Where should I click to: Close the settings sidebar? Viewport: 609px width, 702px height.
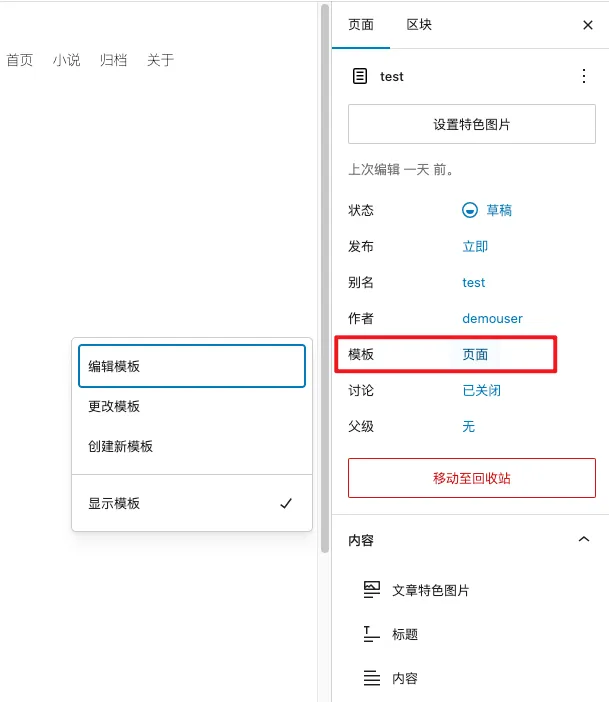coord(588,25)
